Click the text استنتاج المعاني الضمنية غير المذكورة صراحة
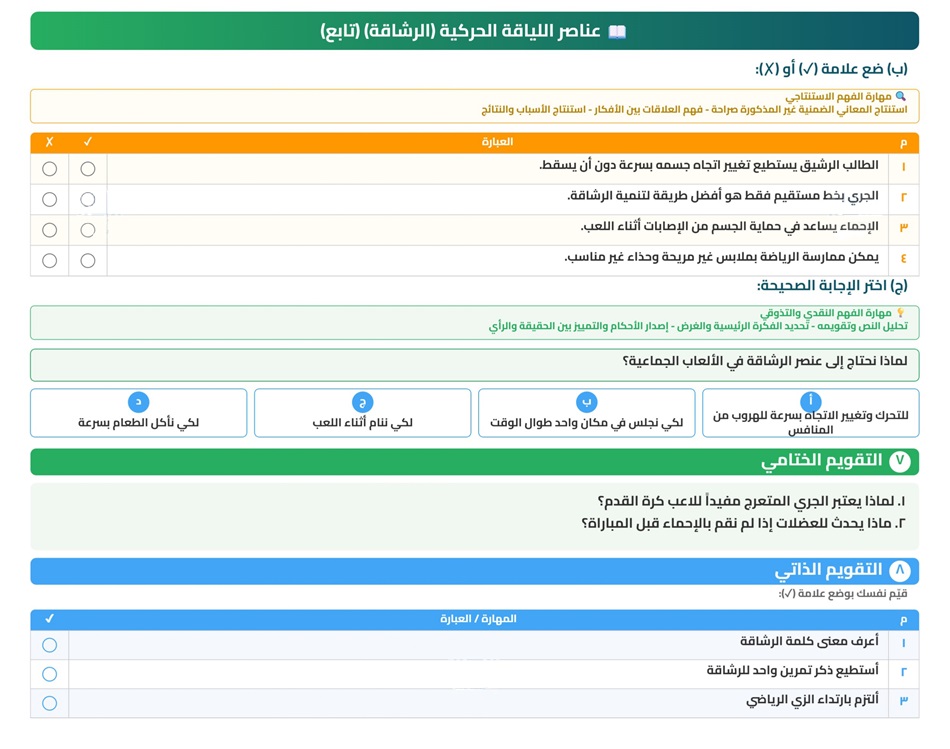 (809, 110)
